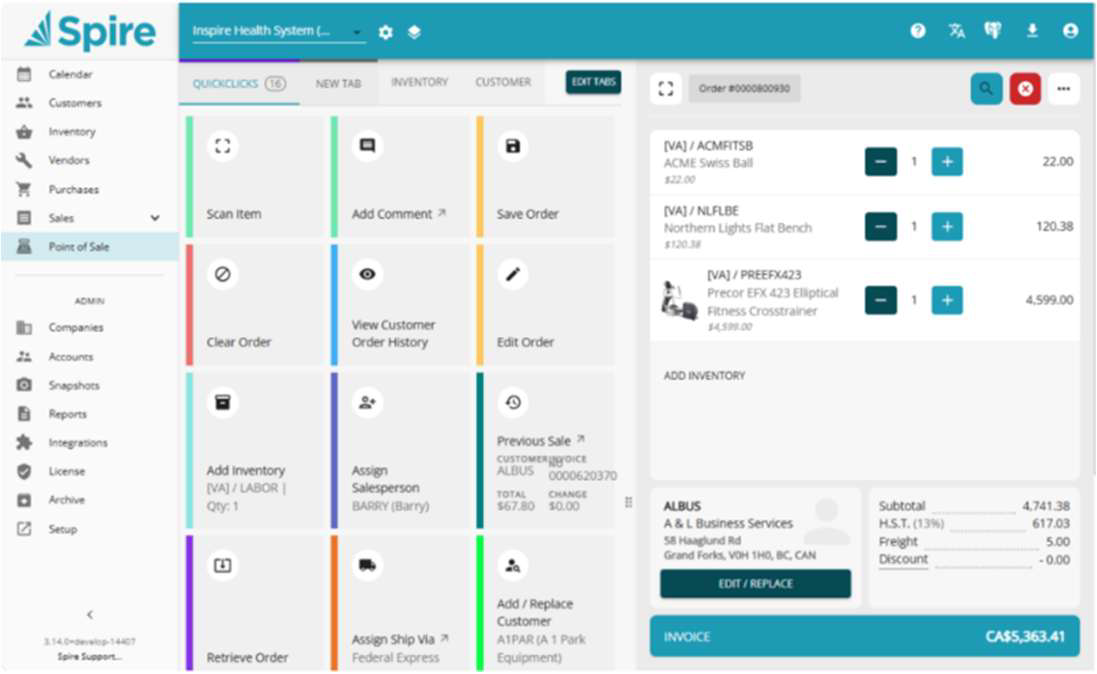Image resolution: width=1097 pixels, height=674 pixels.
Task: Click the Discount label in totals
Action: tap(903, 559)
